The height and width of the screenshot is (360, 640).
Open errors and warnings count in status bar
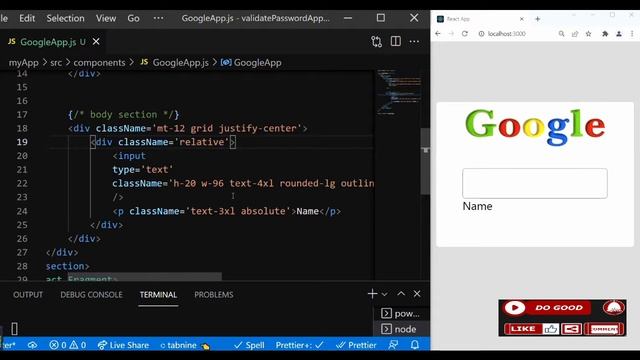pyautogui.click(x=68, y=345)
